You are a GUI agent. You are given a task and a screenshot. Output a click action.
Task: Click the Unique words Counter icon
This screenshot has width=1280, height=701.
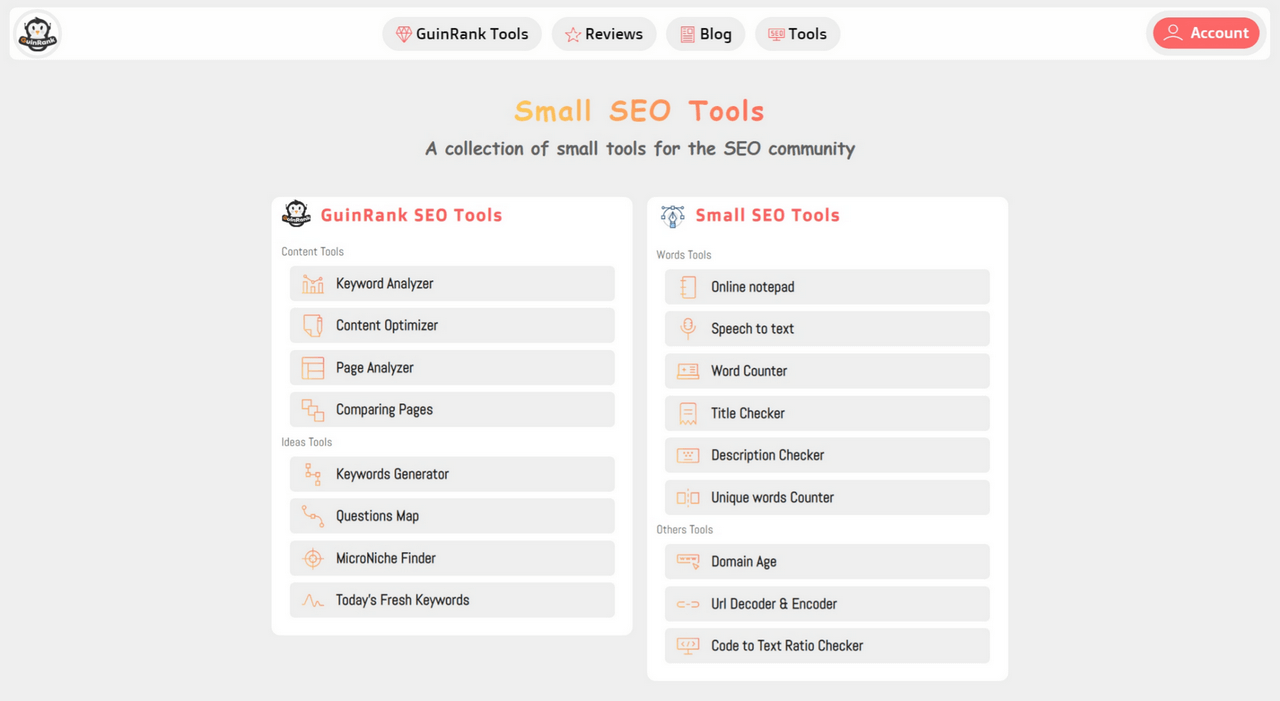[688, 498]
